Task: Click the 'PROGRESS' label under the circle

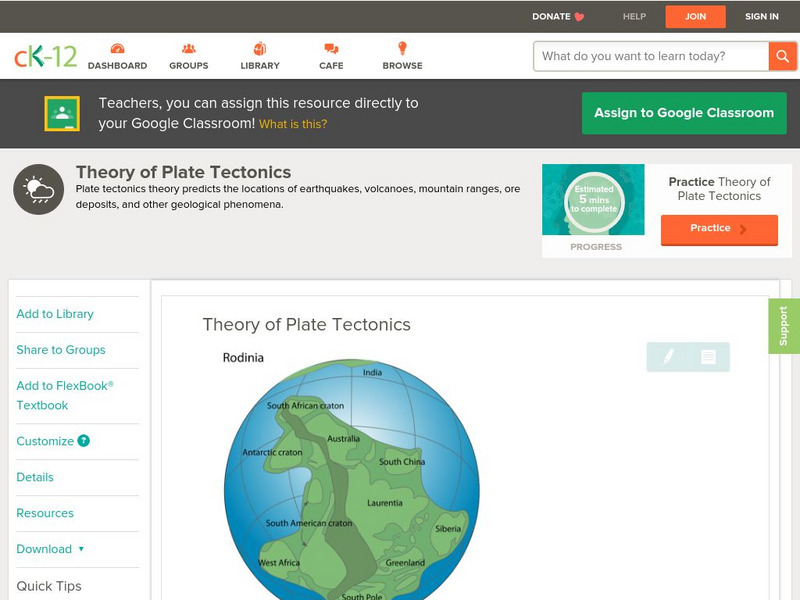Action: click(x=596, y=247)
